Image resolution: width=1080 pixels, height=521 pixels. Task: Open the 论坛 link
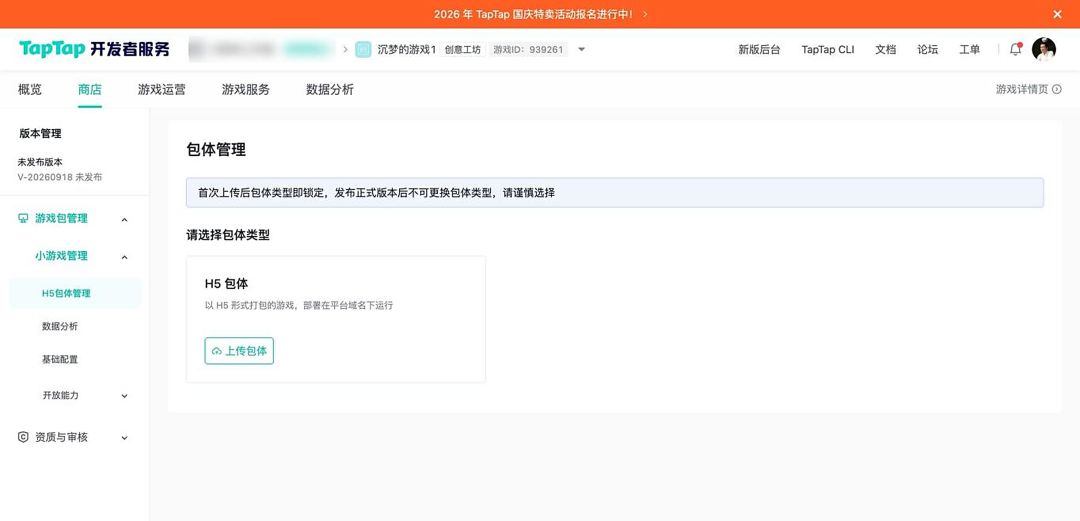(927, 50)
